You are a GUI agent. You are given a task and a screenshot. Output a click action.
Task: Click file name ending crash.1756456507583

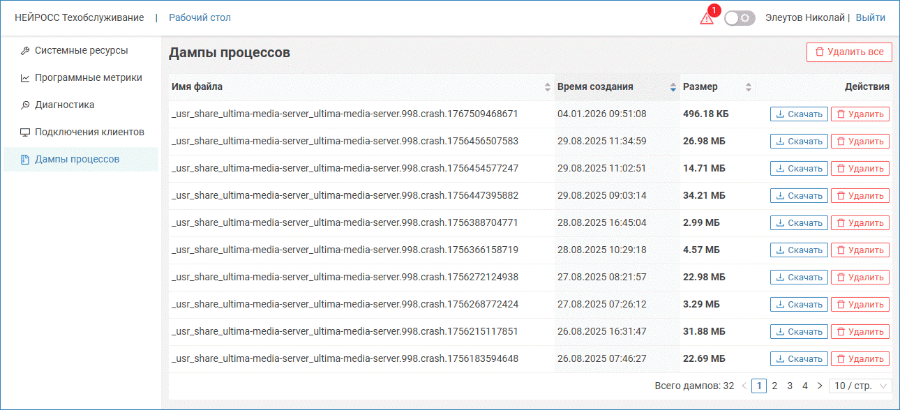pos(345,141)
